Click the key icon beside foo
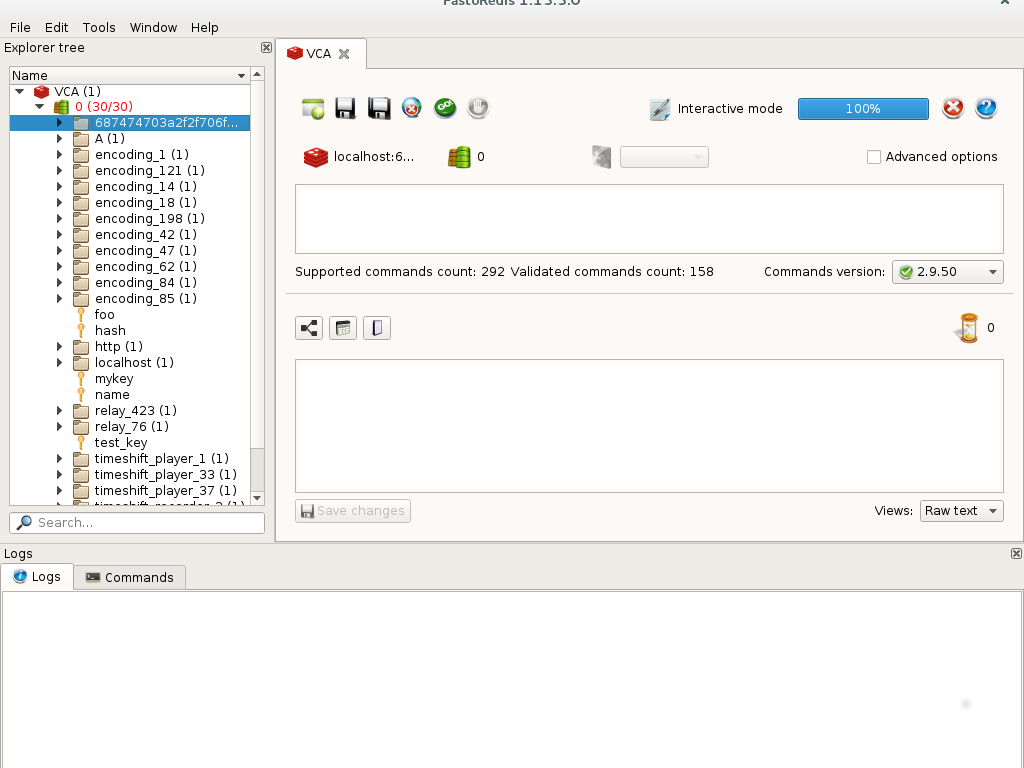This screenshot has height=768, width=1024. pos(81,315)
